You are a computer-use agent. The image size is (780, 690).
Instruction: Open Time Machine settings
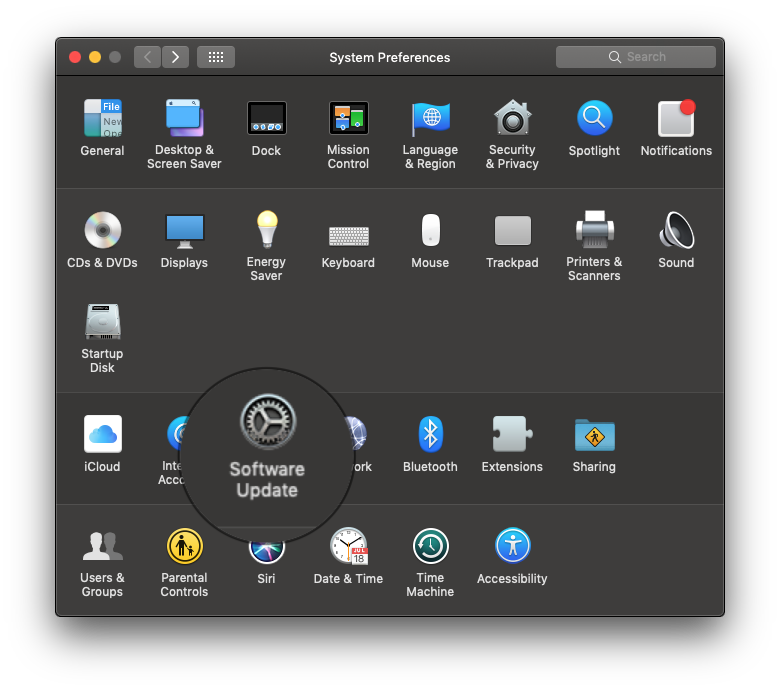point(430,546)
